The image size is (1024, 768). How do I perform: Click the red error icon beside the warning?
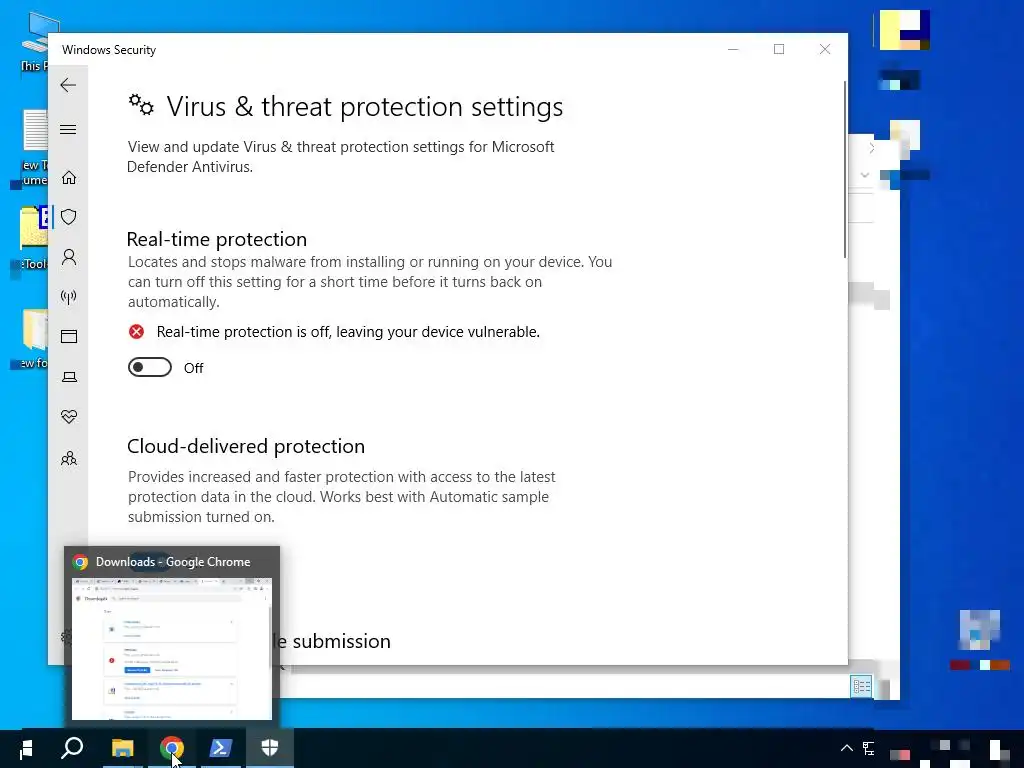[136, 332]
